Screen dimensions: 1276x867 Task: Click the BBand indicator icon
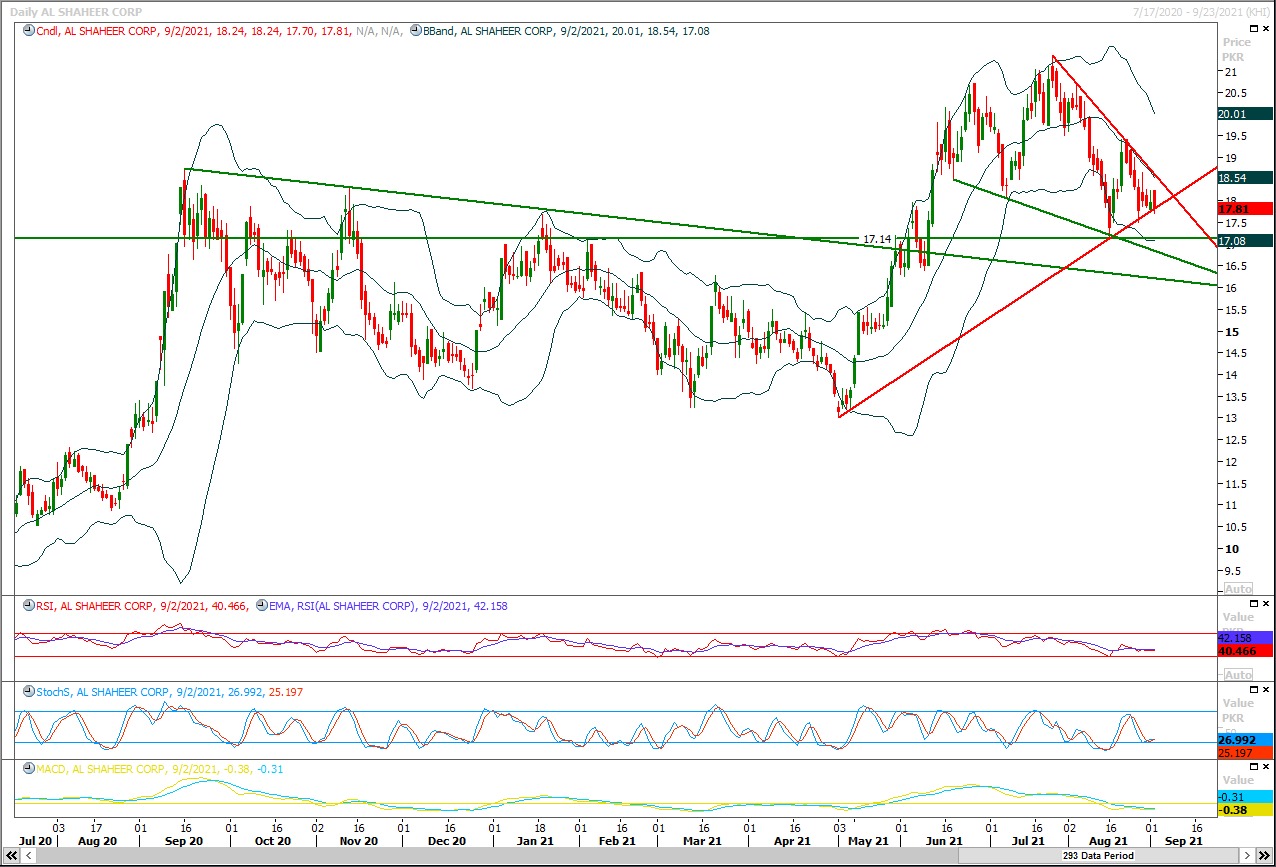click(x=415, y=31)
